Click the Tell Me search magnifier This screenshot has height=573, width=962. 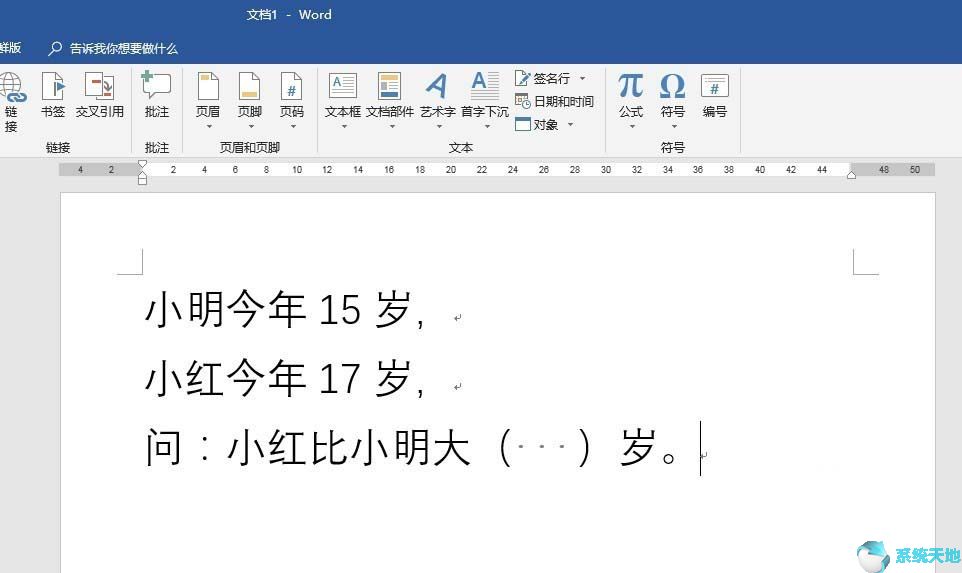[x=55, y=48]
